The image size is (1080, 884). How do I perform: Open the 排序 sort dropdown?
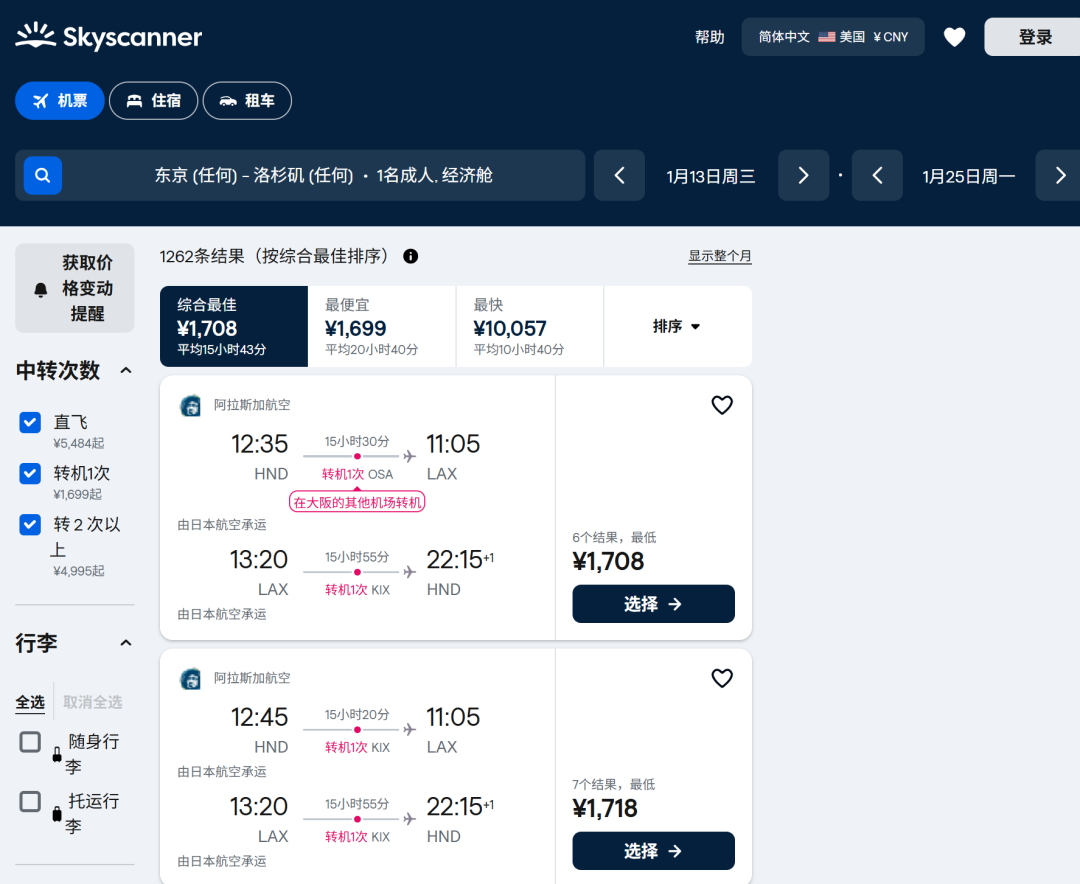(677, 327)
